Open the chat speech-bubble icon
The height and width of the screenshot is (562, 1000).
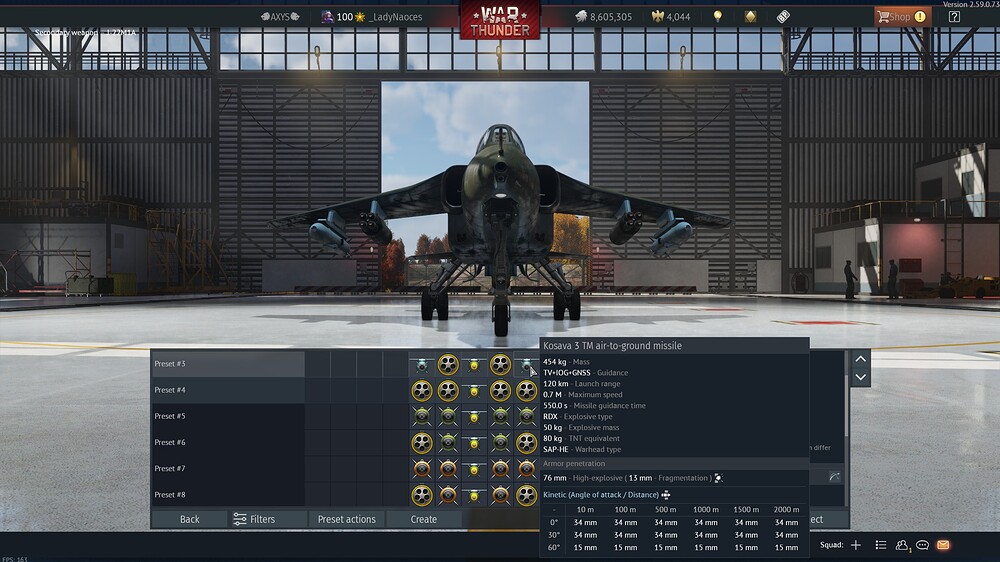coord(922,545)
